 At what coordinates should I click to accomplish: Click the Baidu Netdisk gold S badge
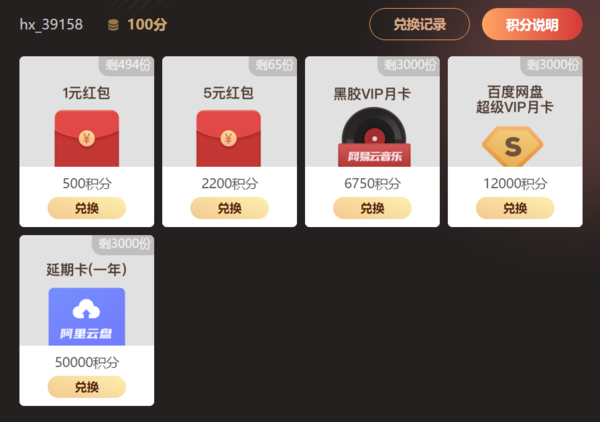[513, 147]
